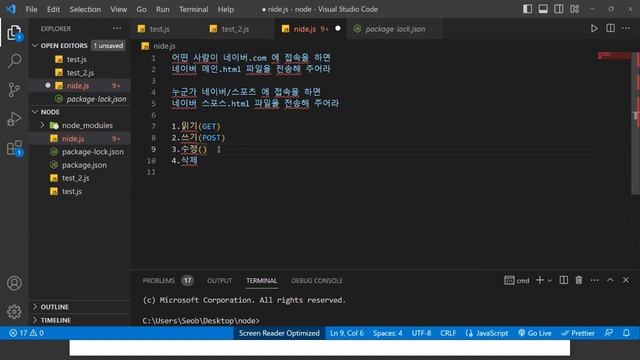Open the View menu

(x=118, y=9)
